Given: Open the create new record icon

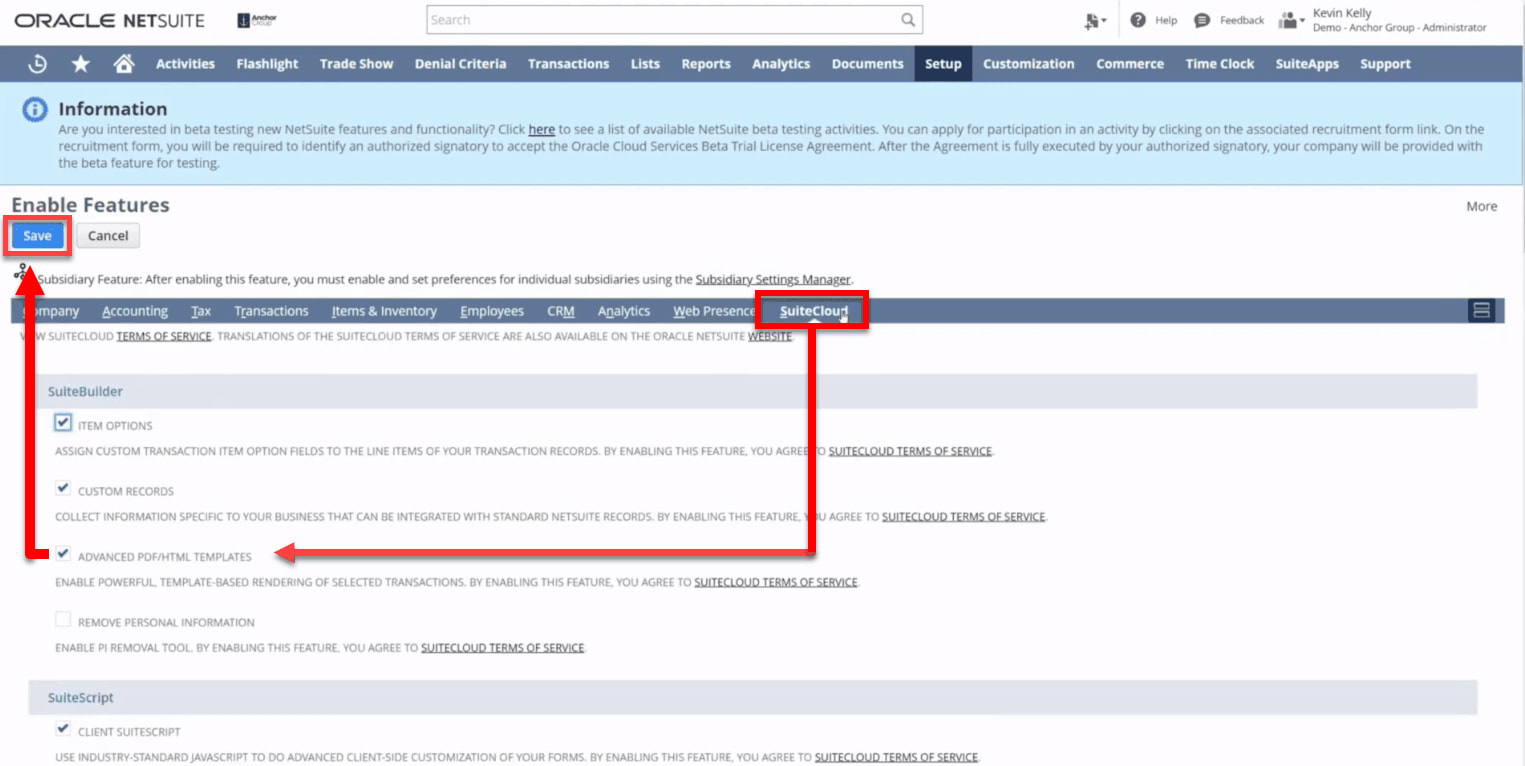Looking at the screenshot, I should (1095, 20).
